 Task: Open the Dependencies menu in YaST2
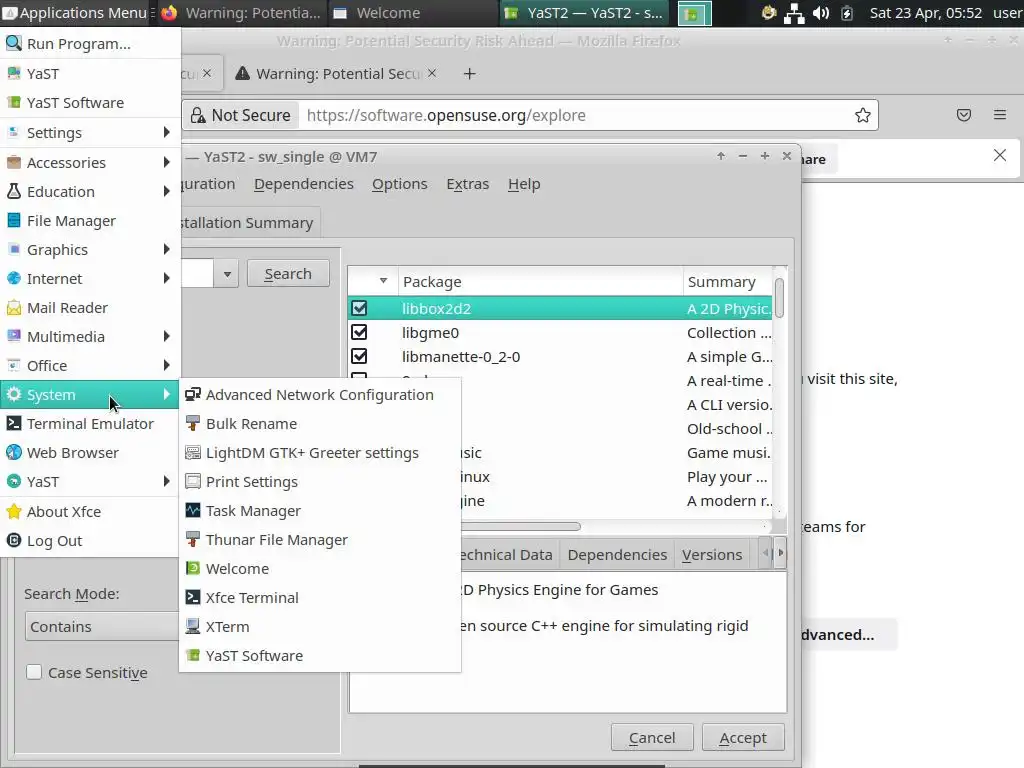point(304,184)
